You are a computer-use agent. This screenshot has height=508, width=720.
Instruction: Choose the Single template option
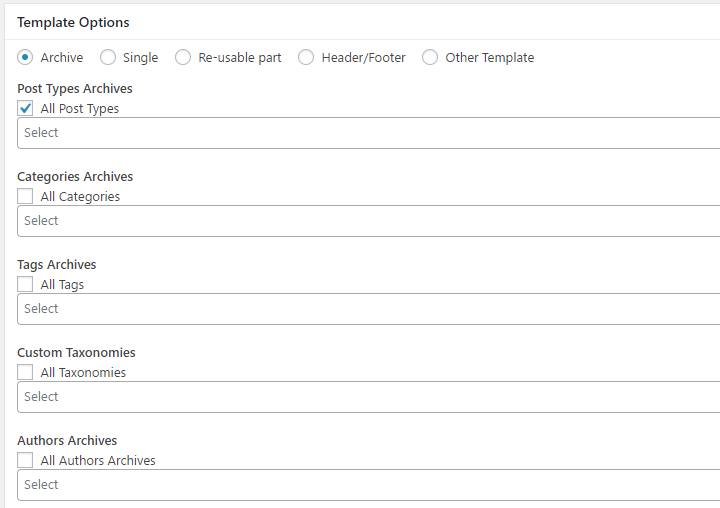[x=108, y=57]
